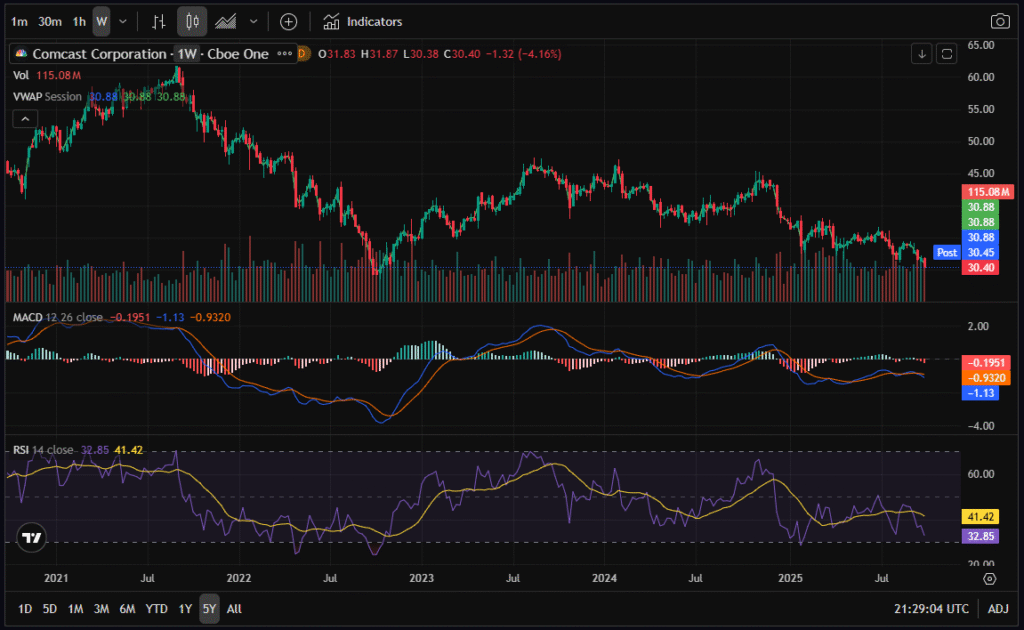Choose the Area chart style icon
The width and height of the screenshot is (1024, 630).
(226, 21)
